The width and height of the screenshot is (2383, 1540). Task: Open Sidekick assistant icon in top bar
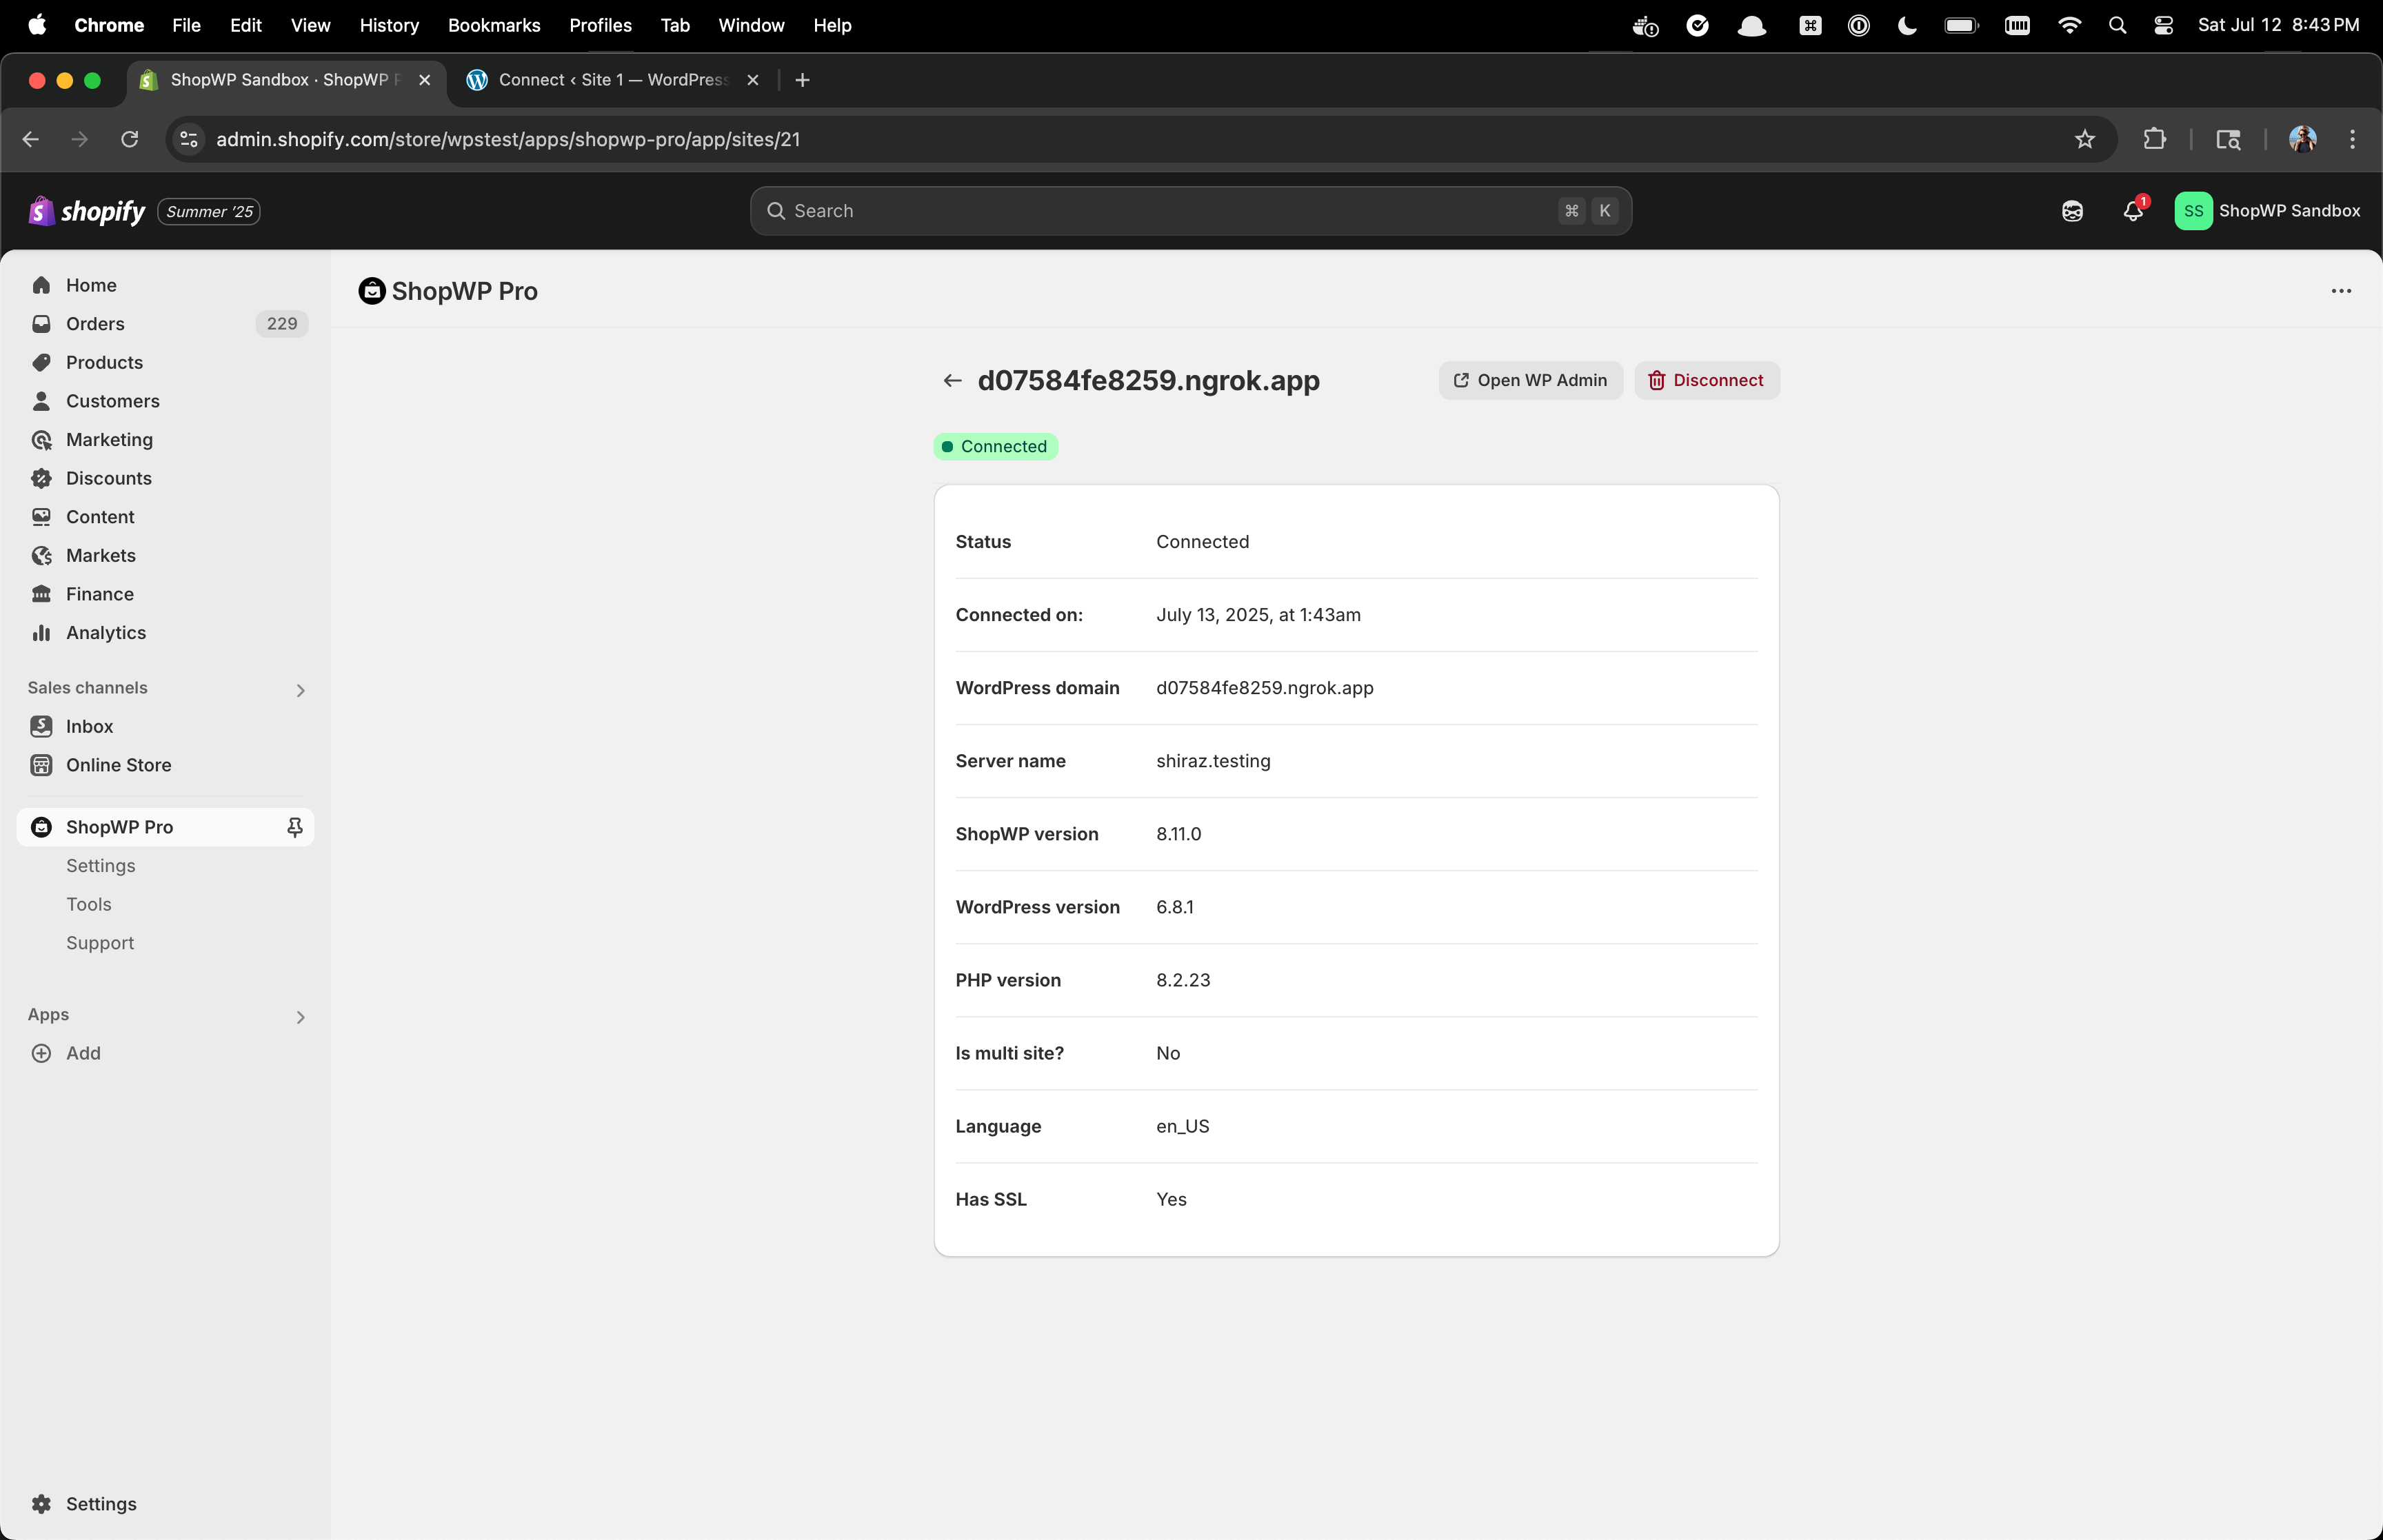tap(2072, 211)
